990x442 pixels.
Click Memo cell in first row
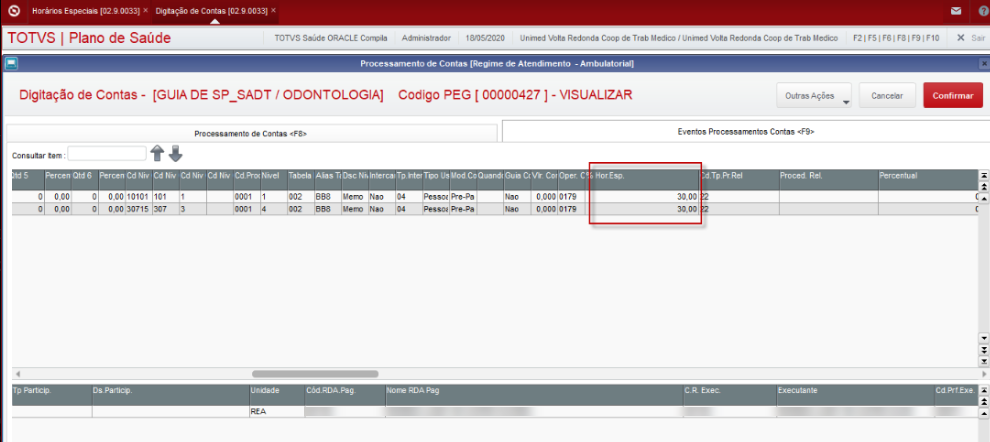point(354,197)
